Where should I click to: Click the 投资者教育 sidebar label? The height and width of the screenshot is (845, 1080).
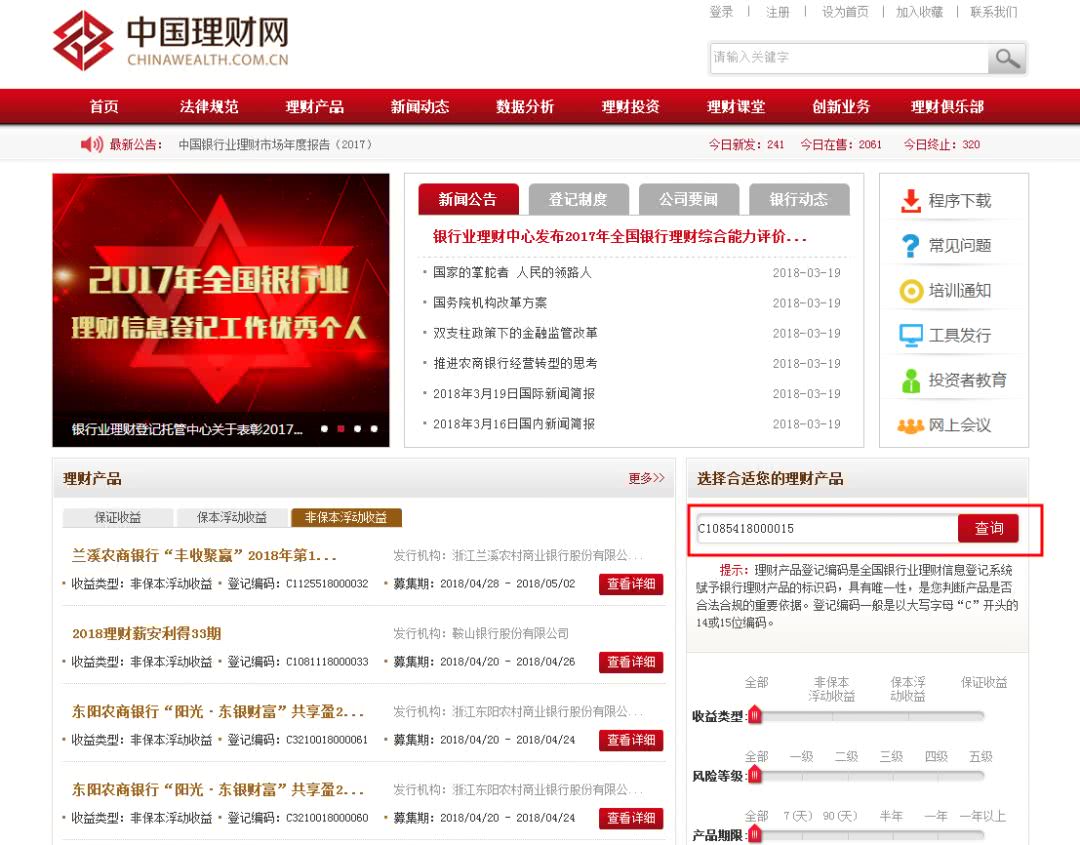[x=967, y=380]
